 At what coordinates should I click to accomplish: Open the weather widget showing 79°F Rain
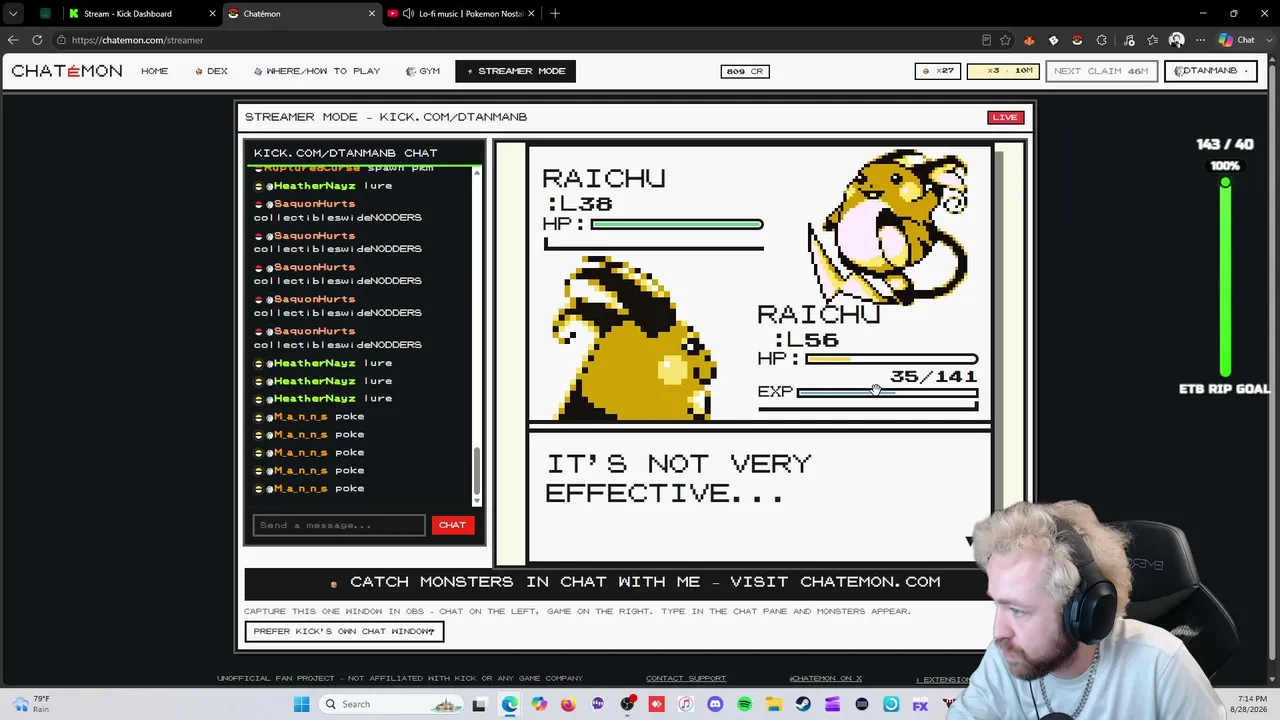pyautogui.click(x=30, y=704)
